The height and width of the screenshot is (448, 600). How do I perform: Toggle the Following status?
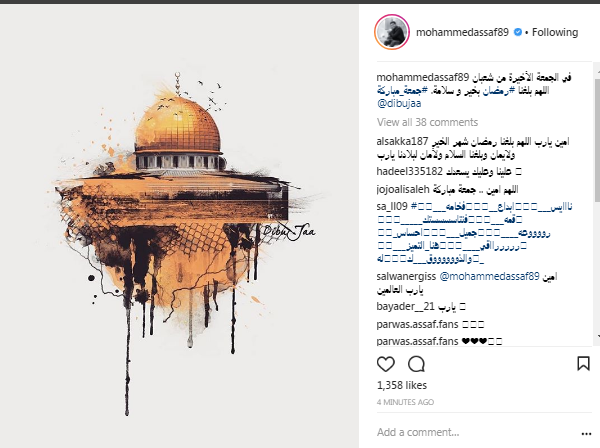tap(555, 32)
